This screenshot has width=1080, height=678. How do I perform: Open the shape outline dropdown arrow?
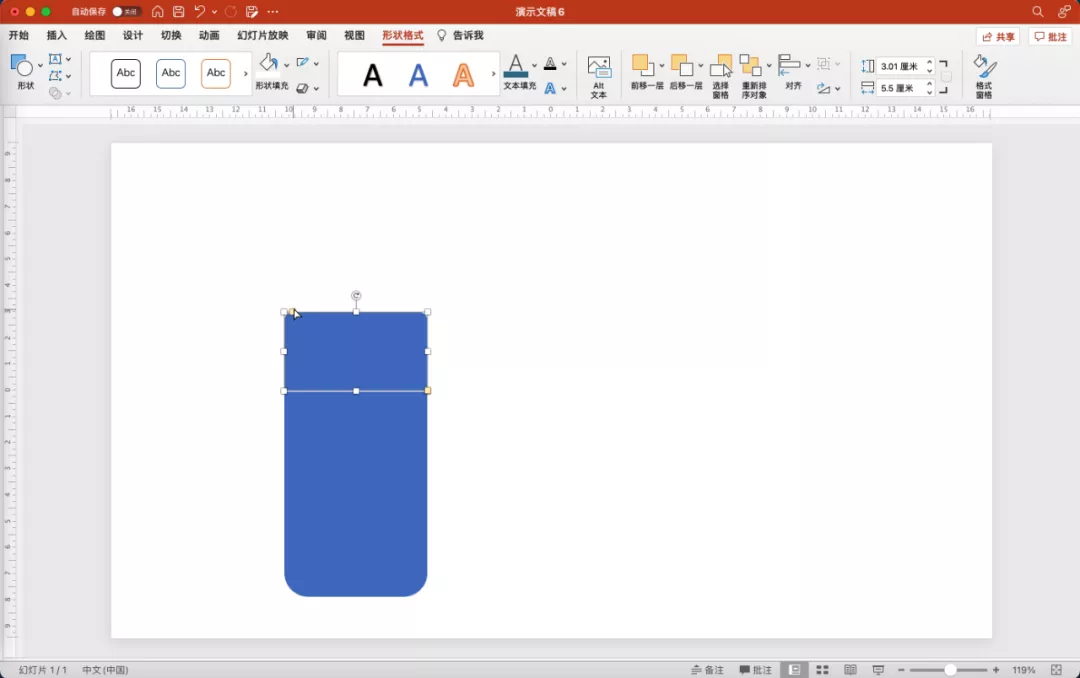pos(316,63)
